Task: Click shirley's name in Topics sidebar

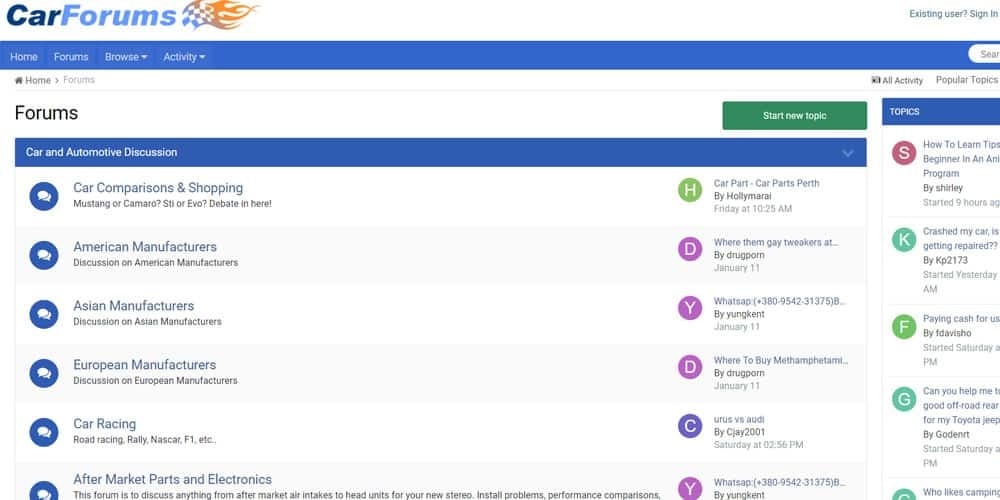Action: click(949, 188)
